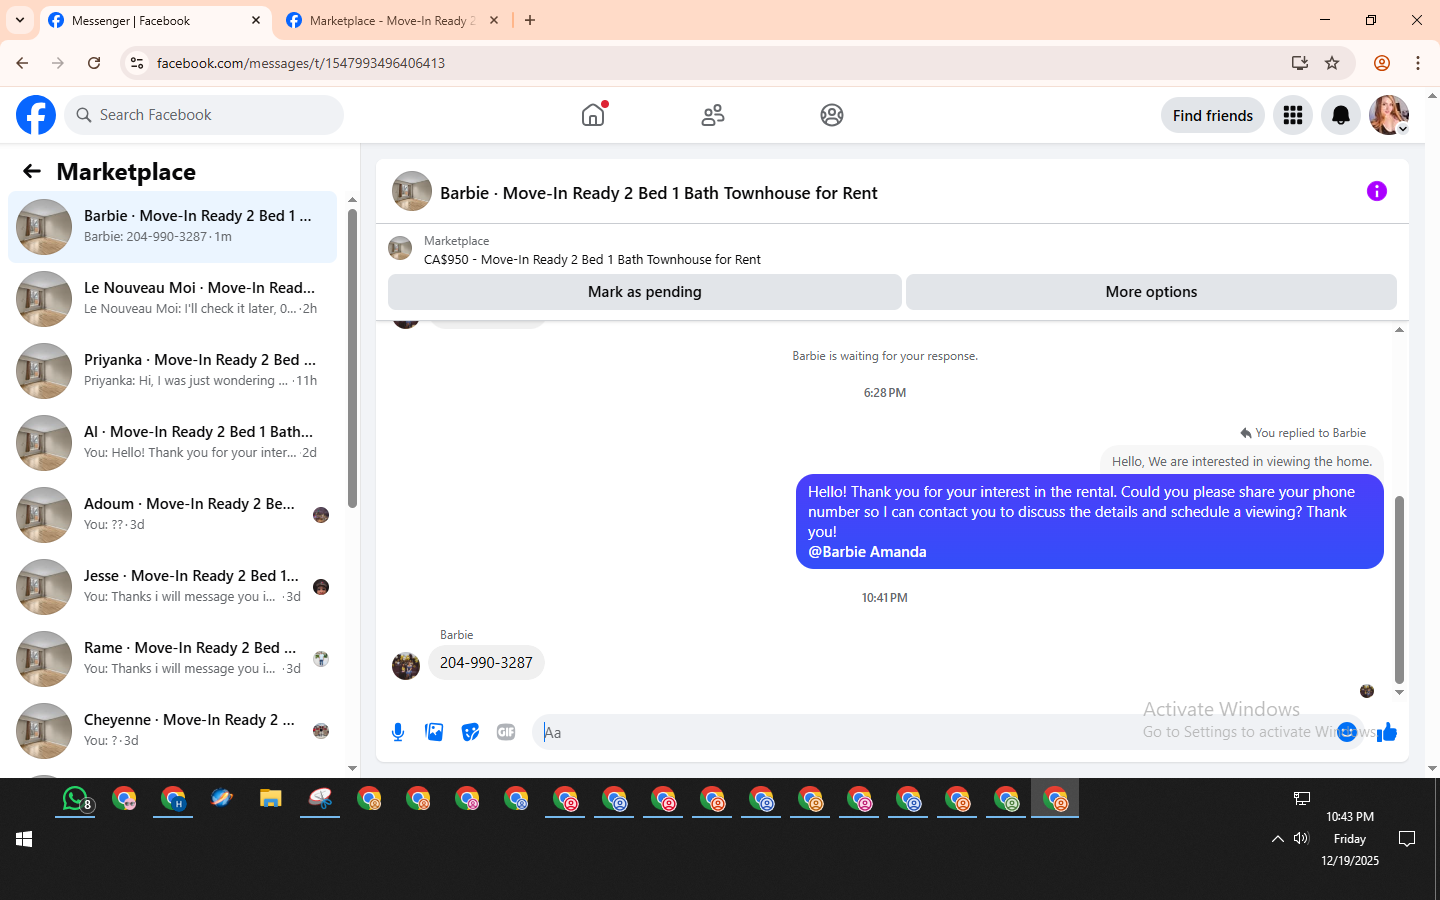The image size is (1440, 900).
Task: Send a thumbs-up like
Action: coord(1387,732)
